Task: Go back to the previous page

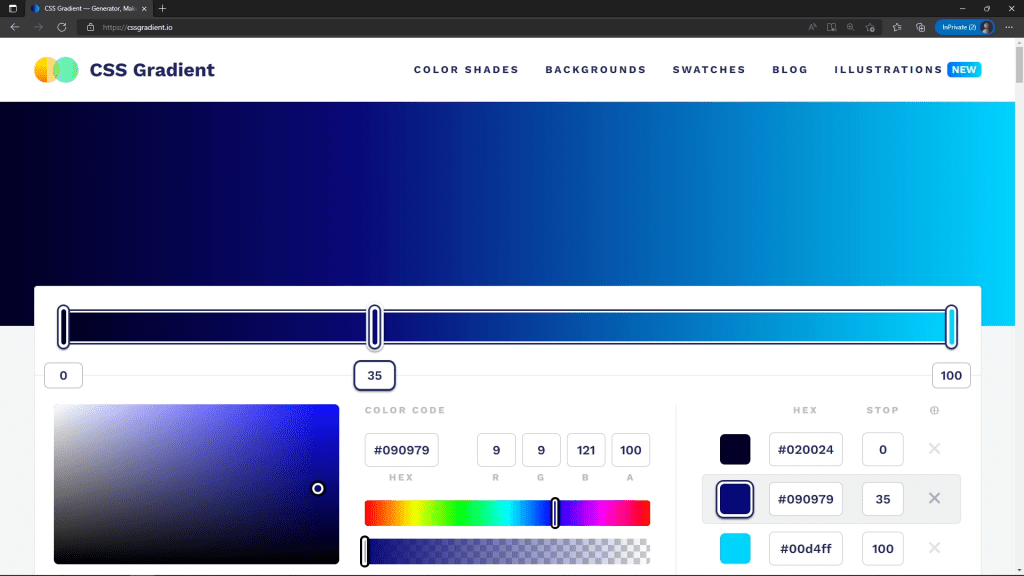Action: (14, 27)
